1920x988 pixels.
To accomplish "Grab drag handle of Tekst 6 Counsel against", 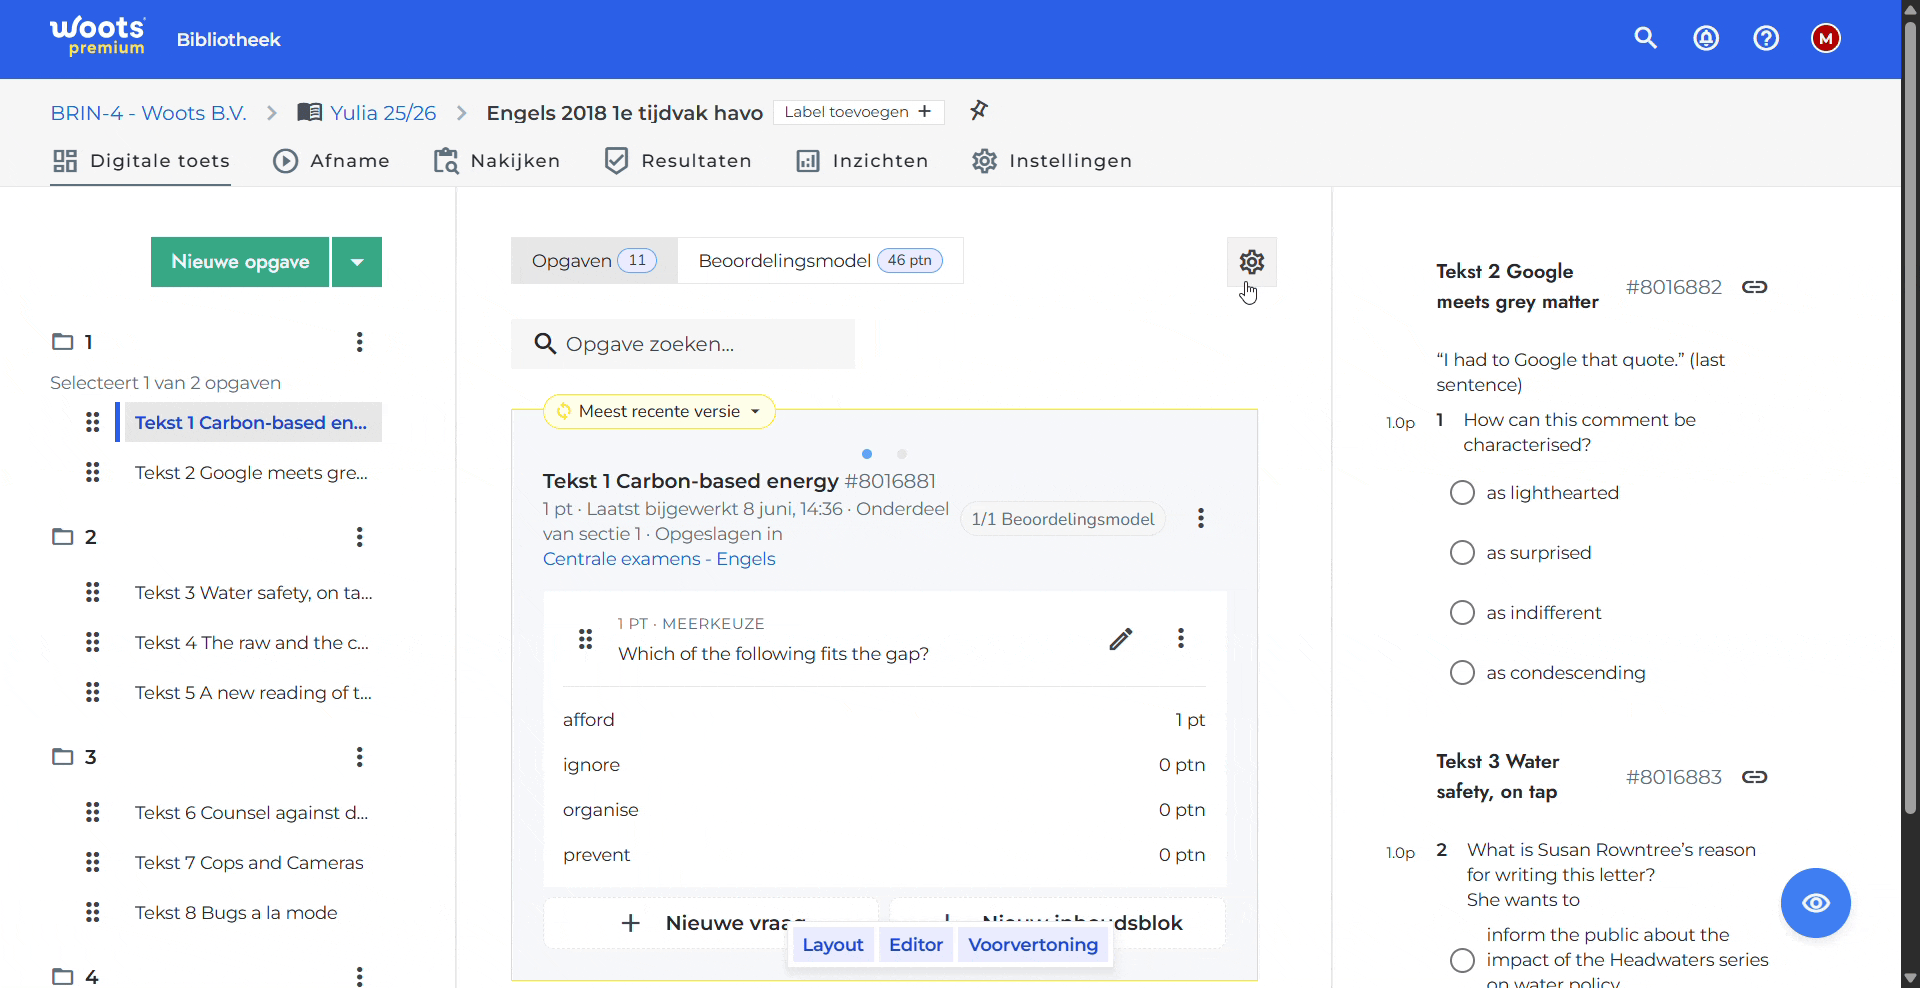I will [x=92, y=812].
